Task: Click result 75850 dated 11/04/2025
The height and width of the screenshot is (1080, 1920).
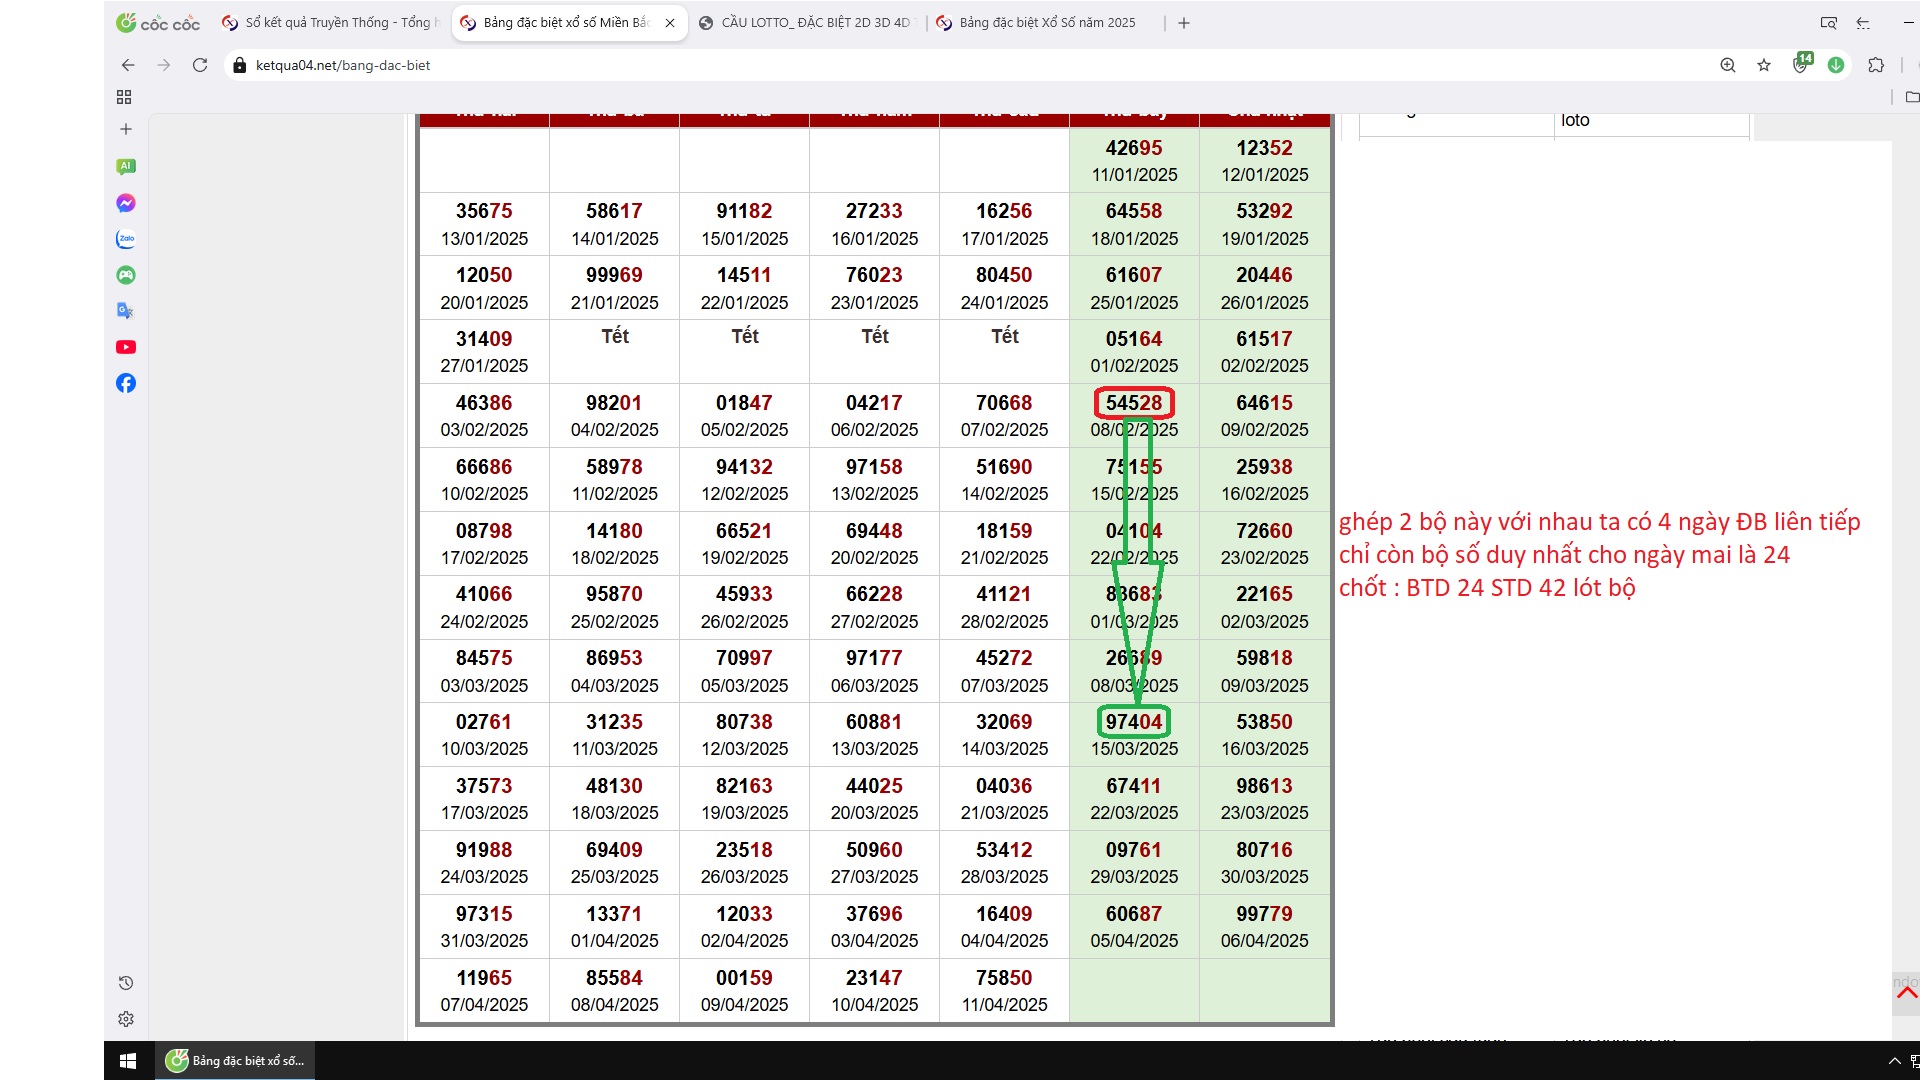Action: click(x=1004, y=978)
